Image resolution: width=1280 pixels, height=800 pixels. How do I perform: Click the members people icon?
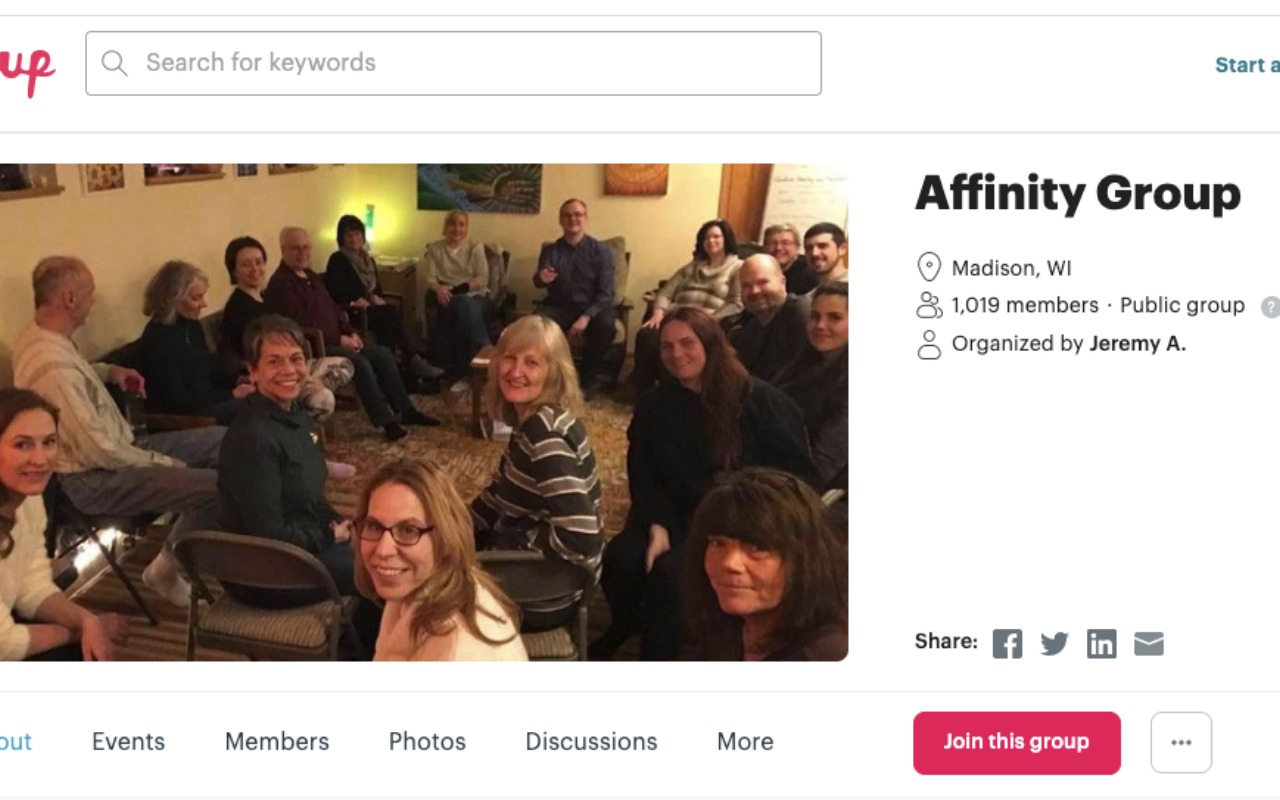click(929, 305)
